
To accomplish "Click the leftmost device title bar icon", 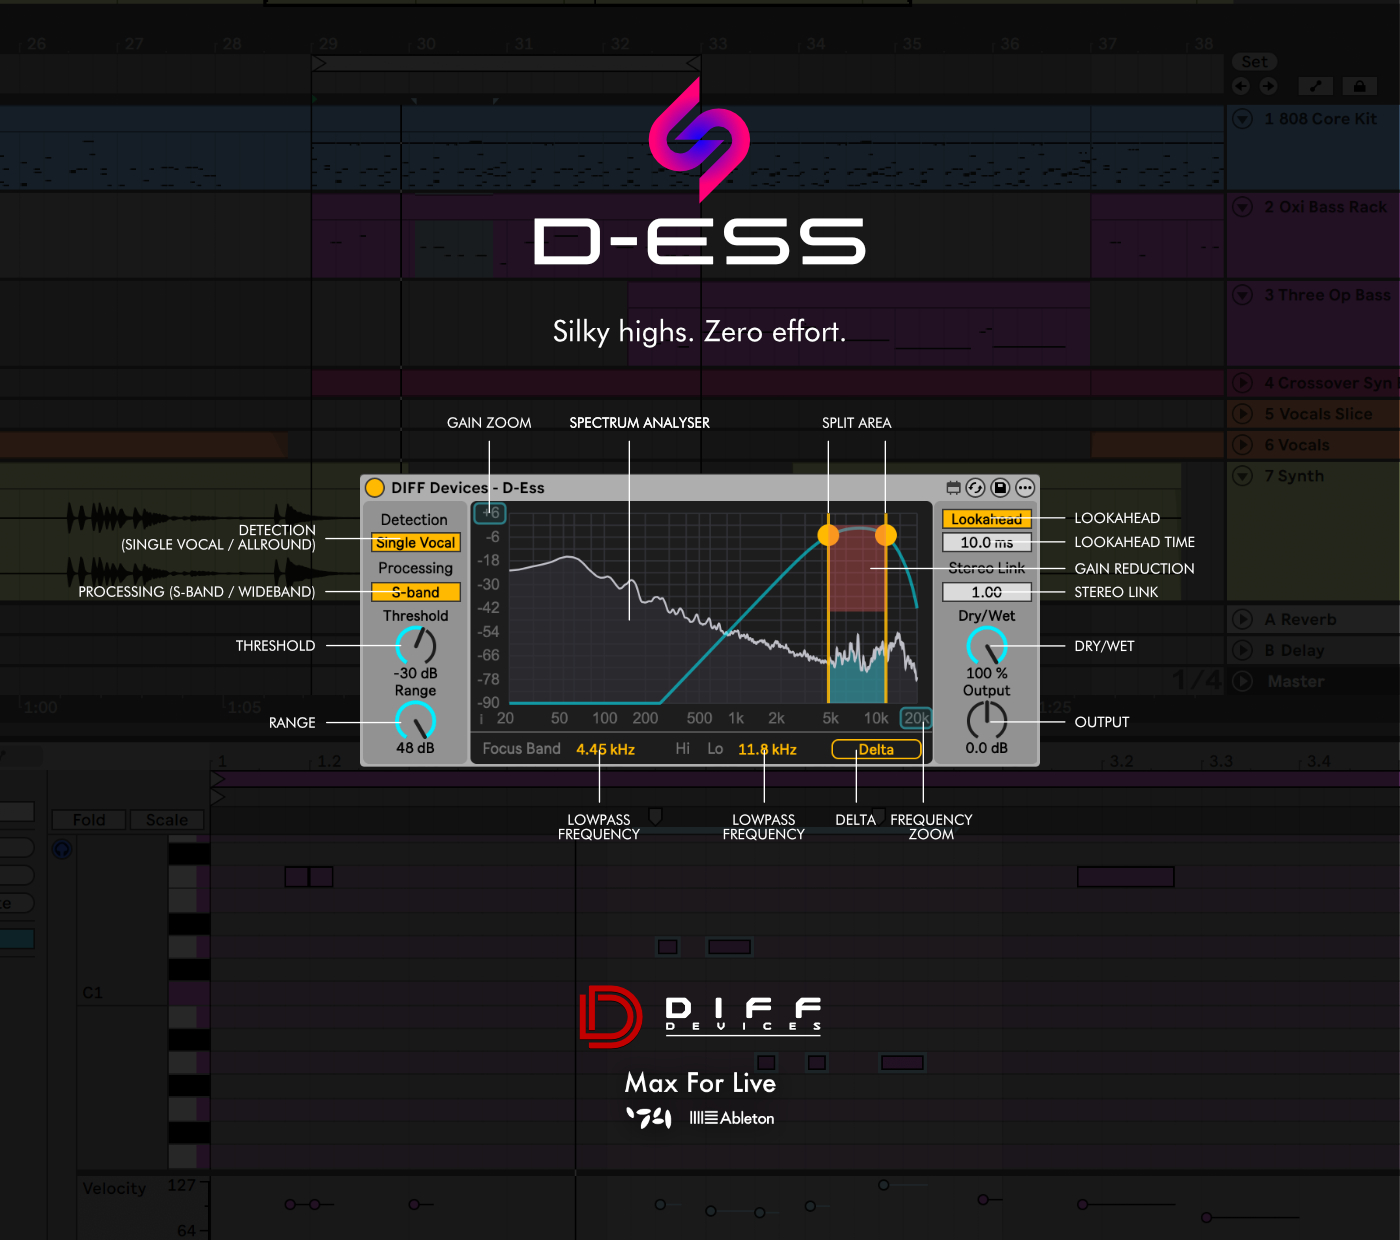I will click(x=953, y=488).
